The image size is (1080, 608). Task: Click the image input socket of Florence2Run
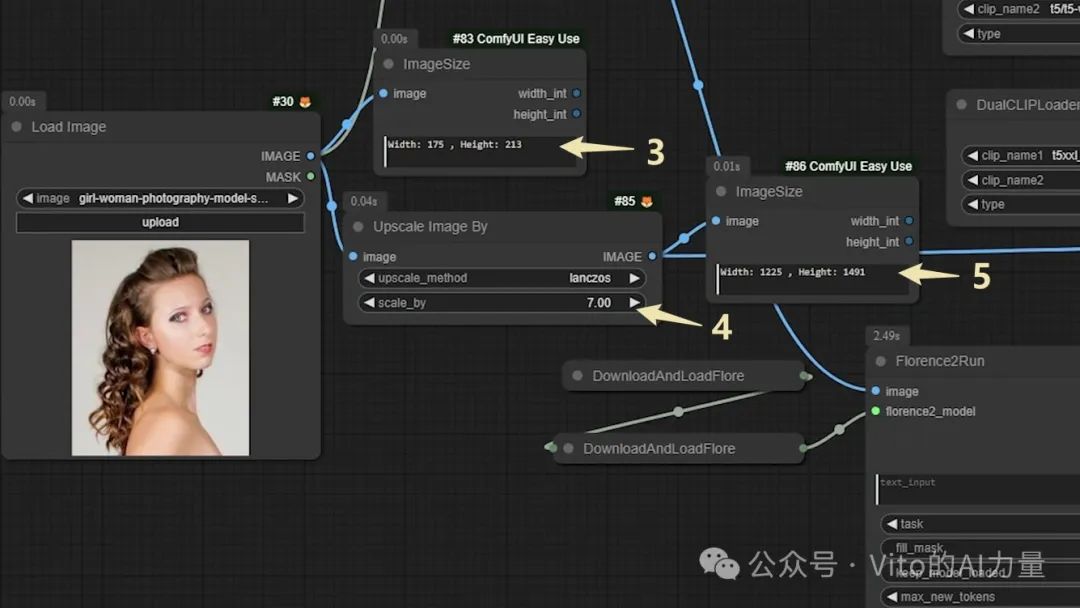pyautogui.click(x=875, y=391)
